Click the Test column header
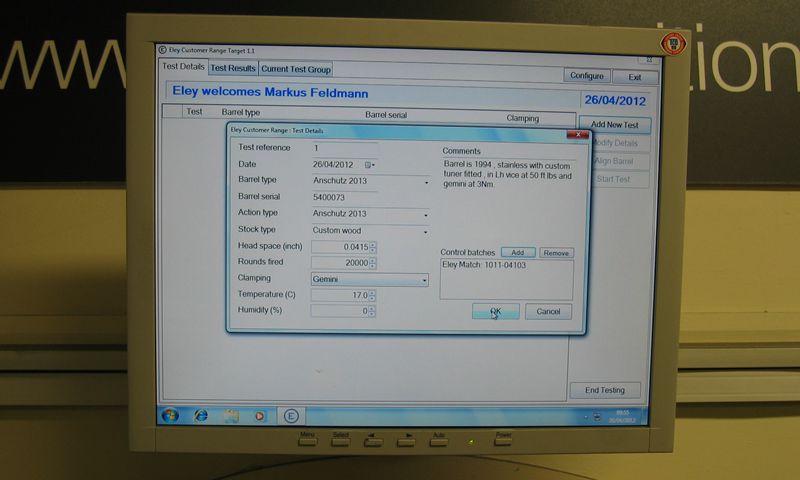Viewport: 800px width, 480px height. coord(194,111)
